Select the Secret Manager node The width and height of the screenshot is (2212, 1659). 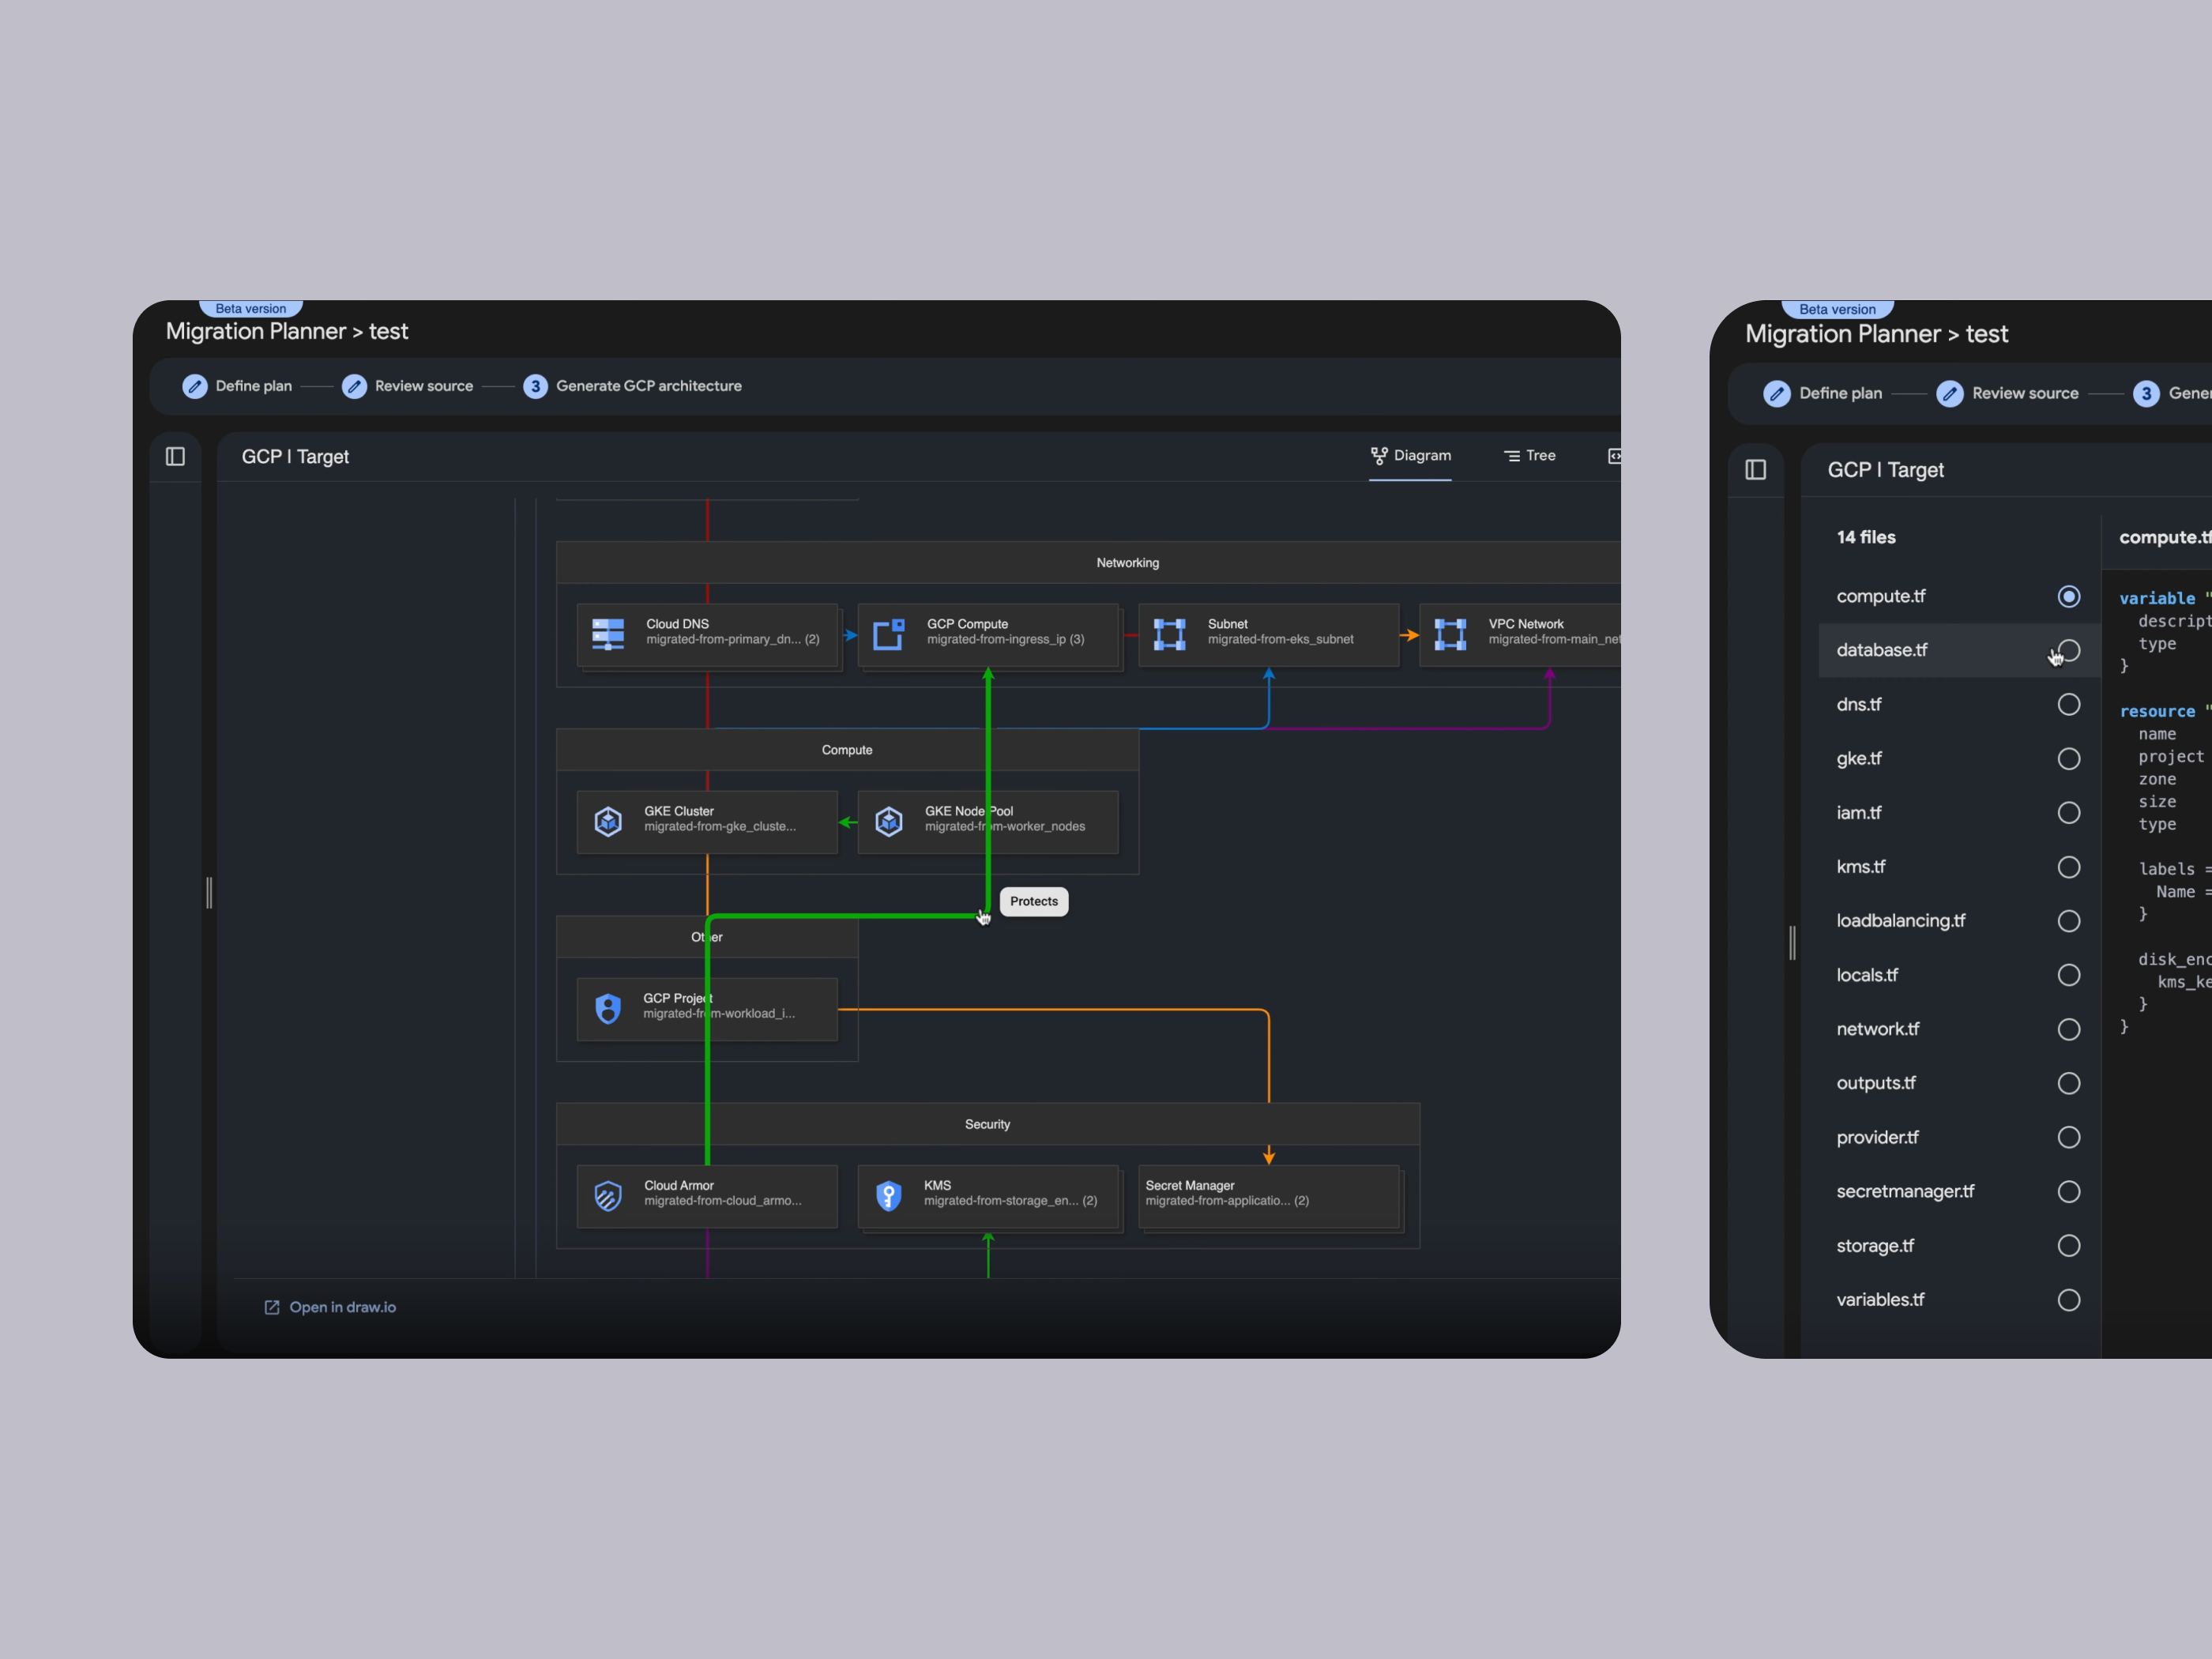1268,1195
